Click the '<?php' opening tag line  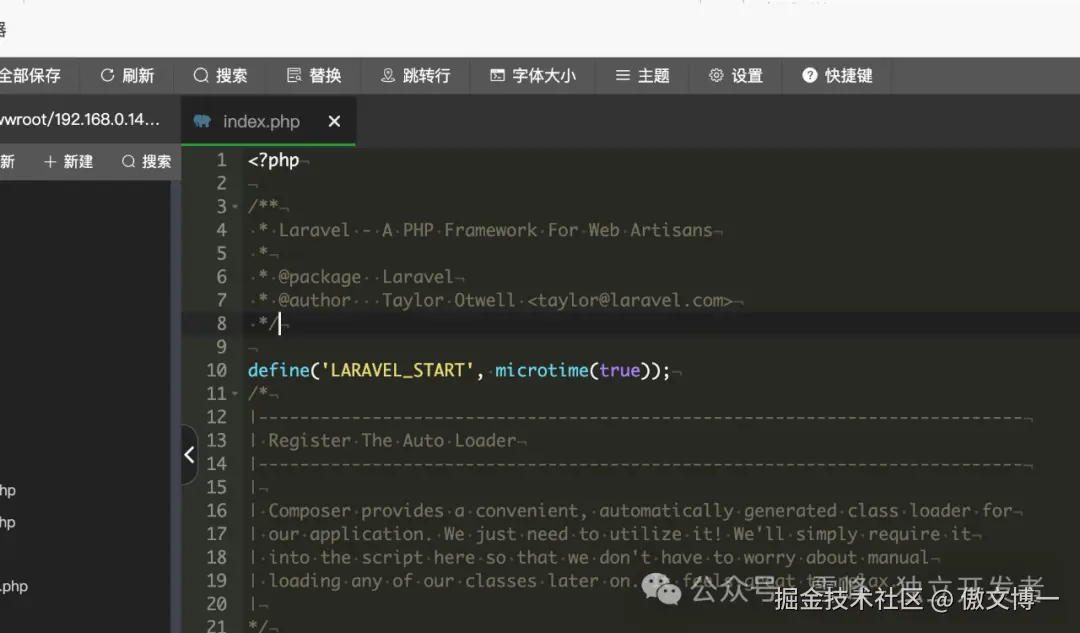point(273,160)
